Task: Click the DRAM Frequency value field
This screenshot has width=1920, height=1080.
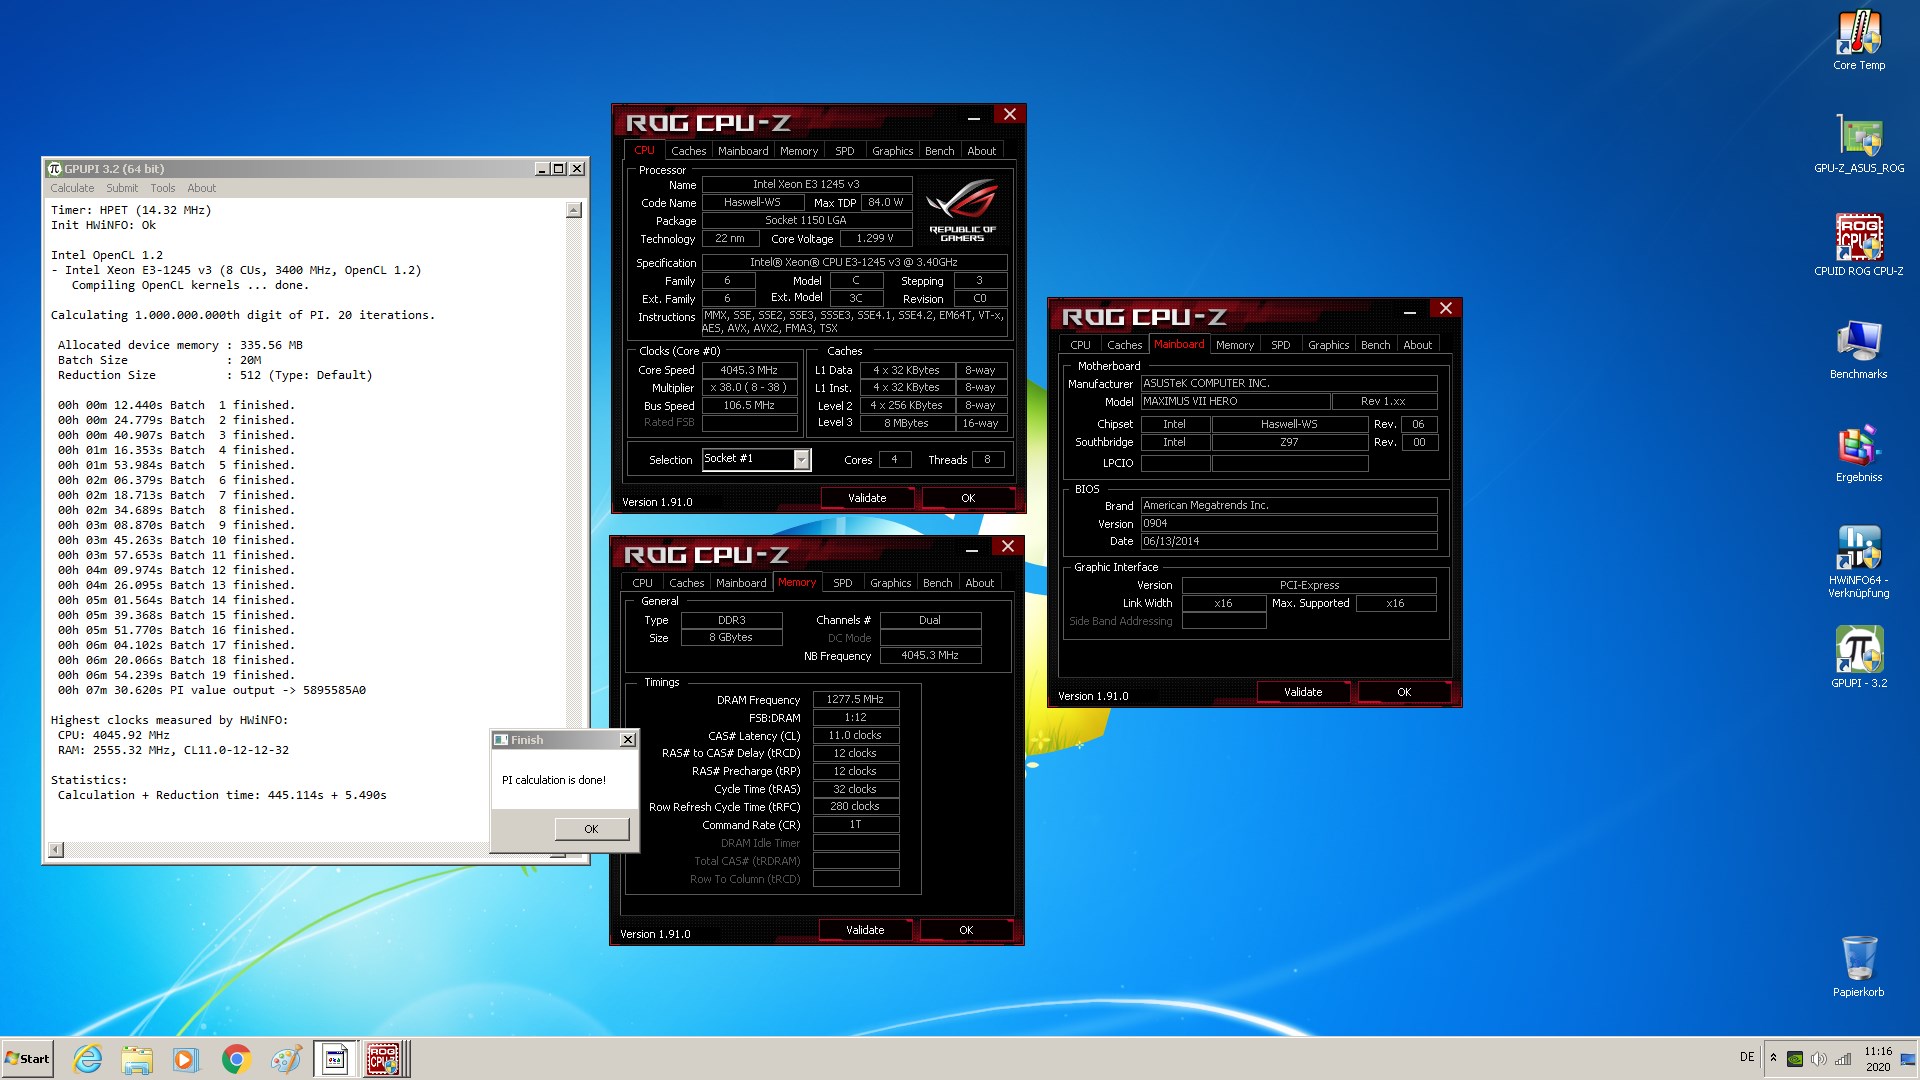Action: pos(855,700)
